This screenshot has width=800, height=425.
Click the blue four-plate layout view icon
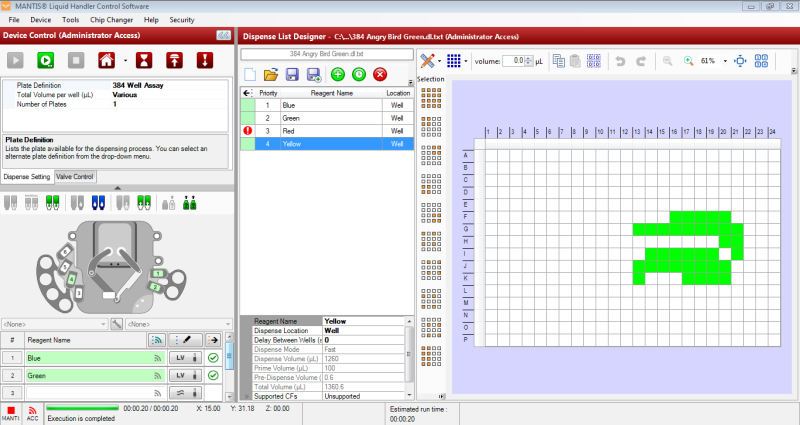pos(761,61)
